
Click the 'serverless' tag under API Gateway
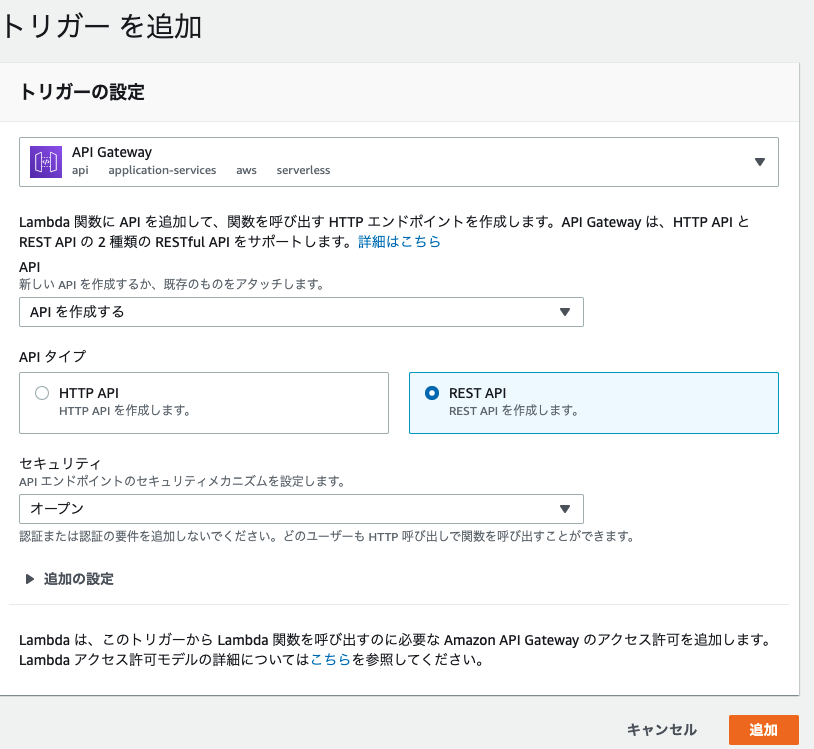303,170
